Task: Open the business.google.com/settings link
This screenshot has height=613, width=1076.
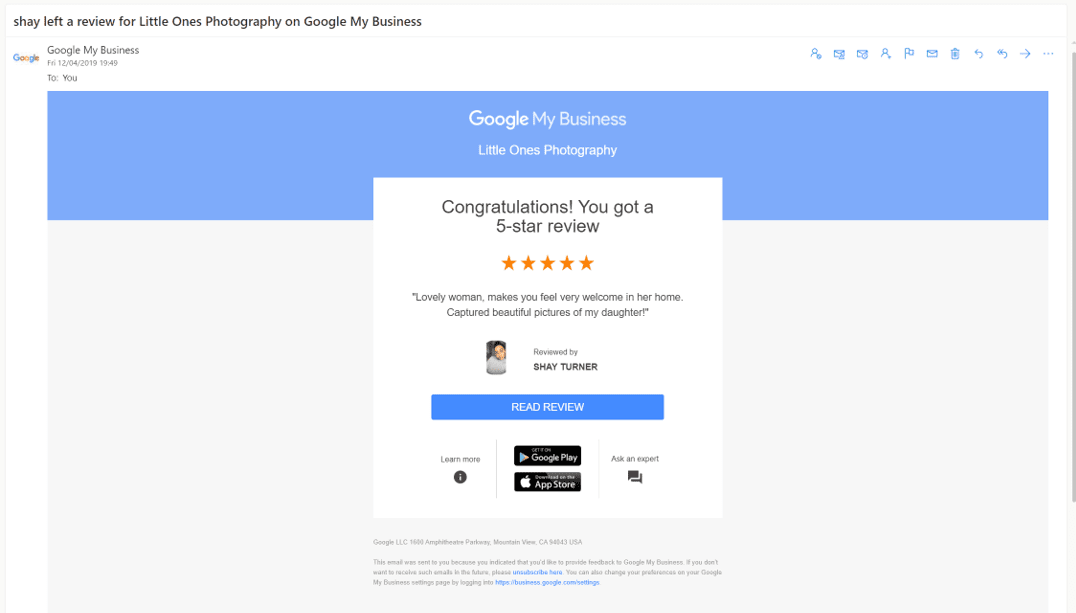Action: [547, 582]
